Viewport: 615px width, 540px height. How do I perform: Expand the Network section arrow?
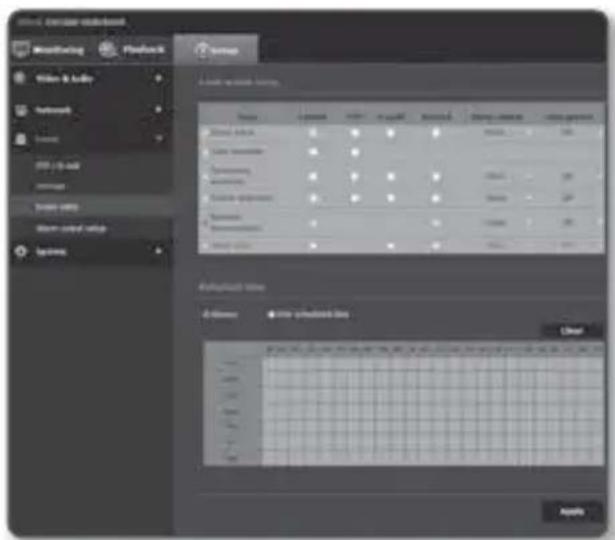158,109
